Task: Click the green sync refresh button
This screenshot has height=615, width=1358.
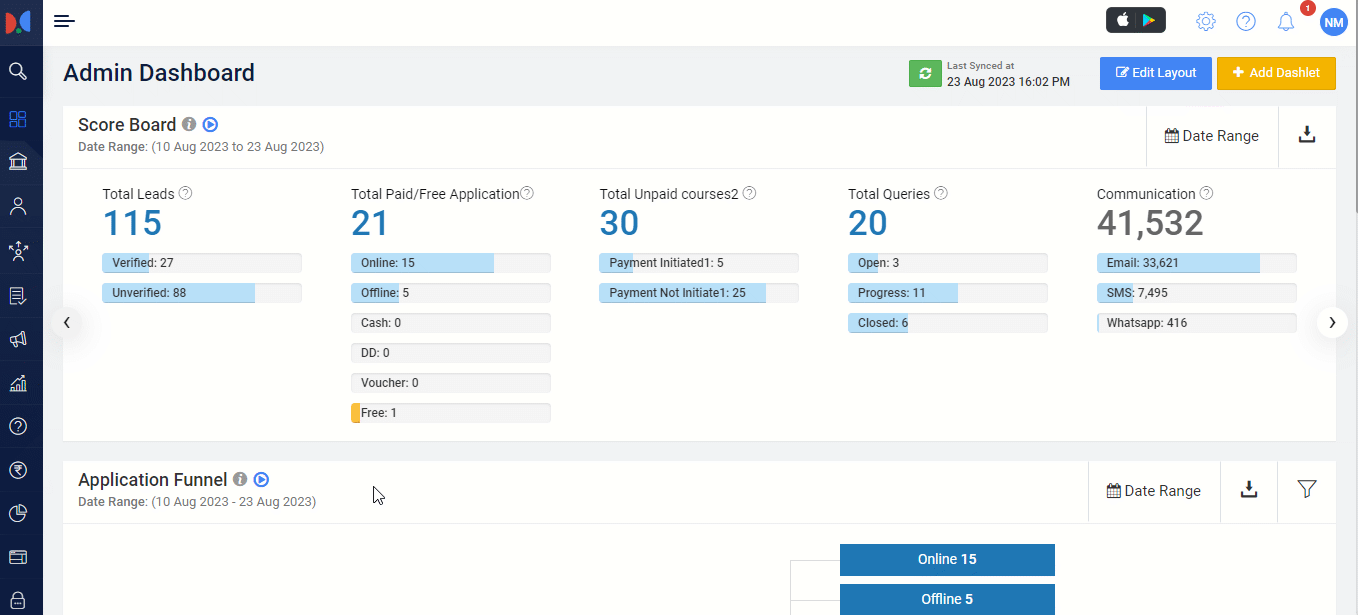Action: click(x=925, y=74)
